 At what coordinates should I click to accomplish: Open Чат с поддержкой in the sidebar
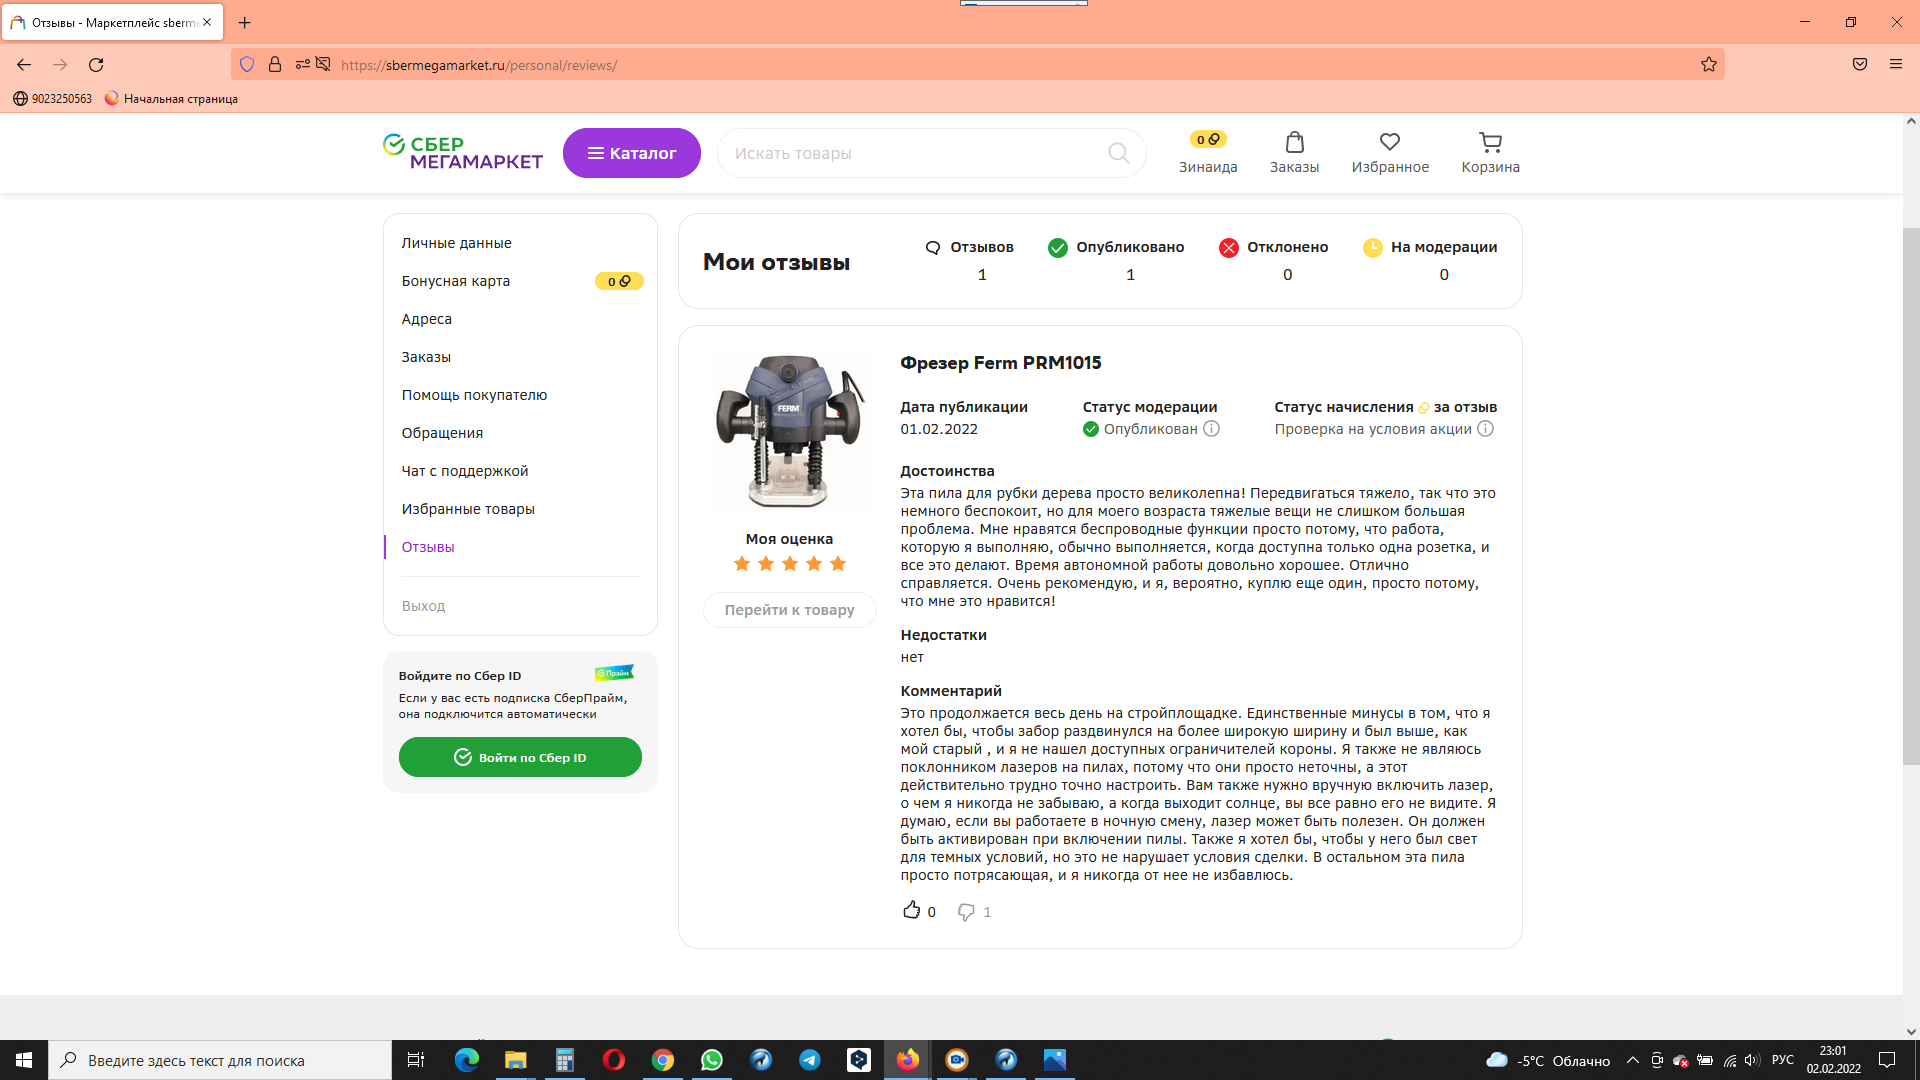tap(465, 471)
